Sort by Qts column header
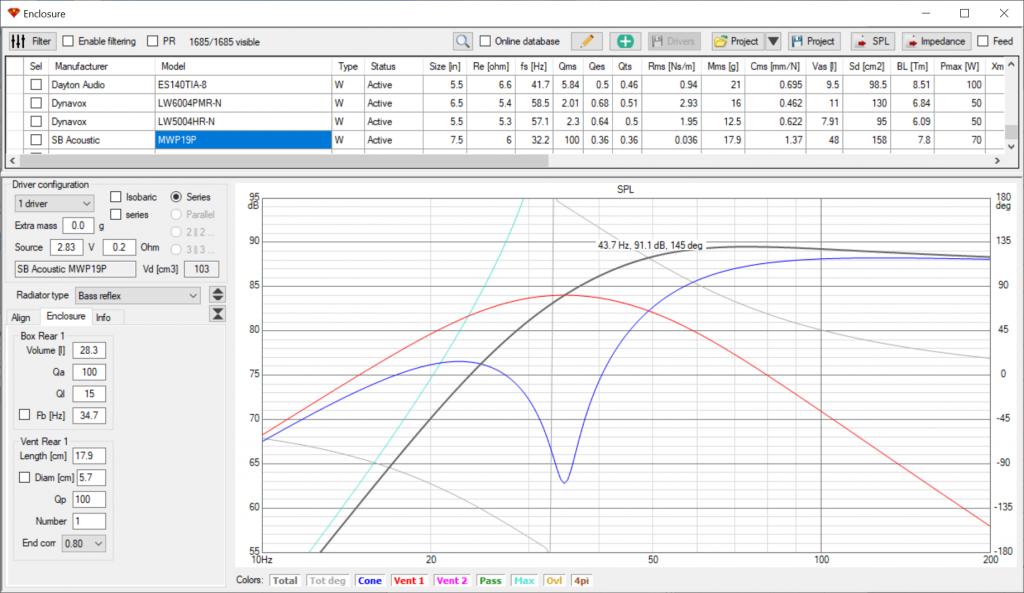This screenshot has width=1024, height=593. pyautogui.click(x=625, y=67)
